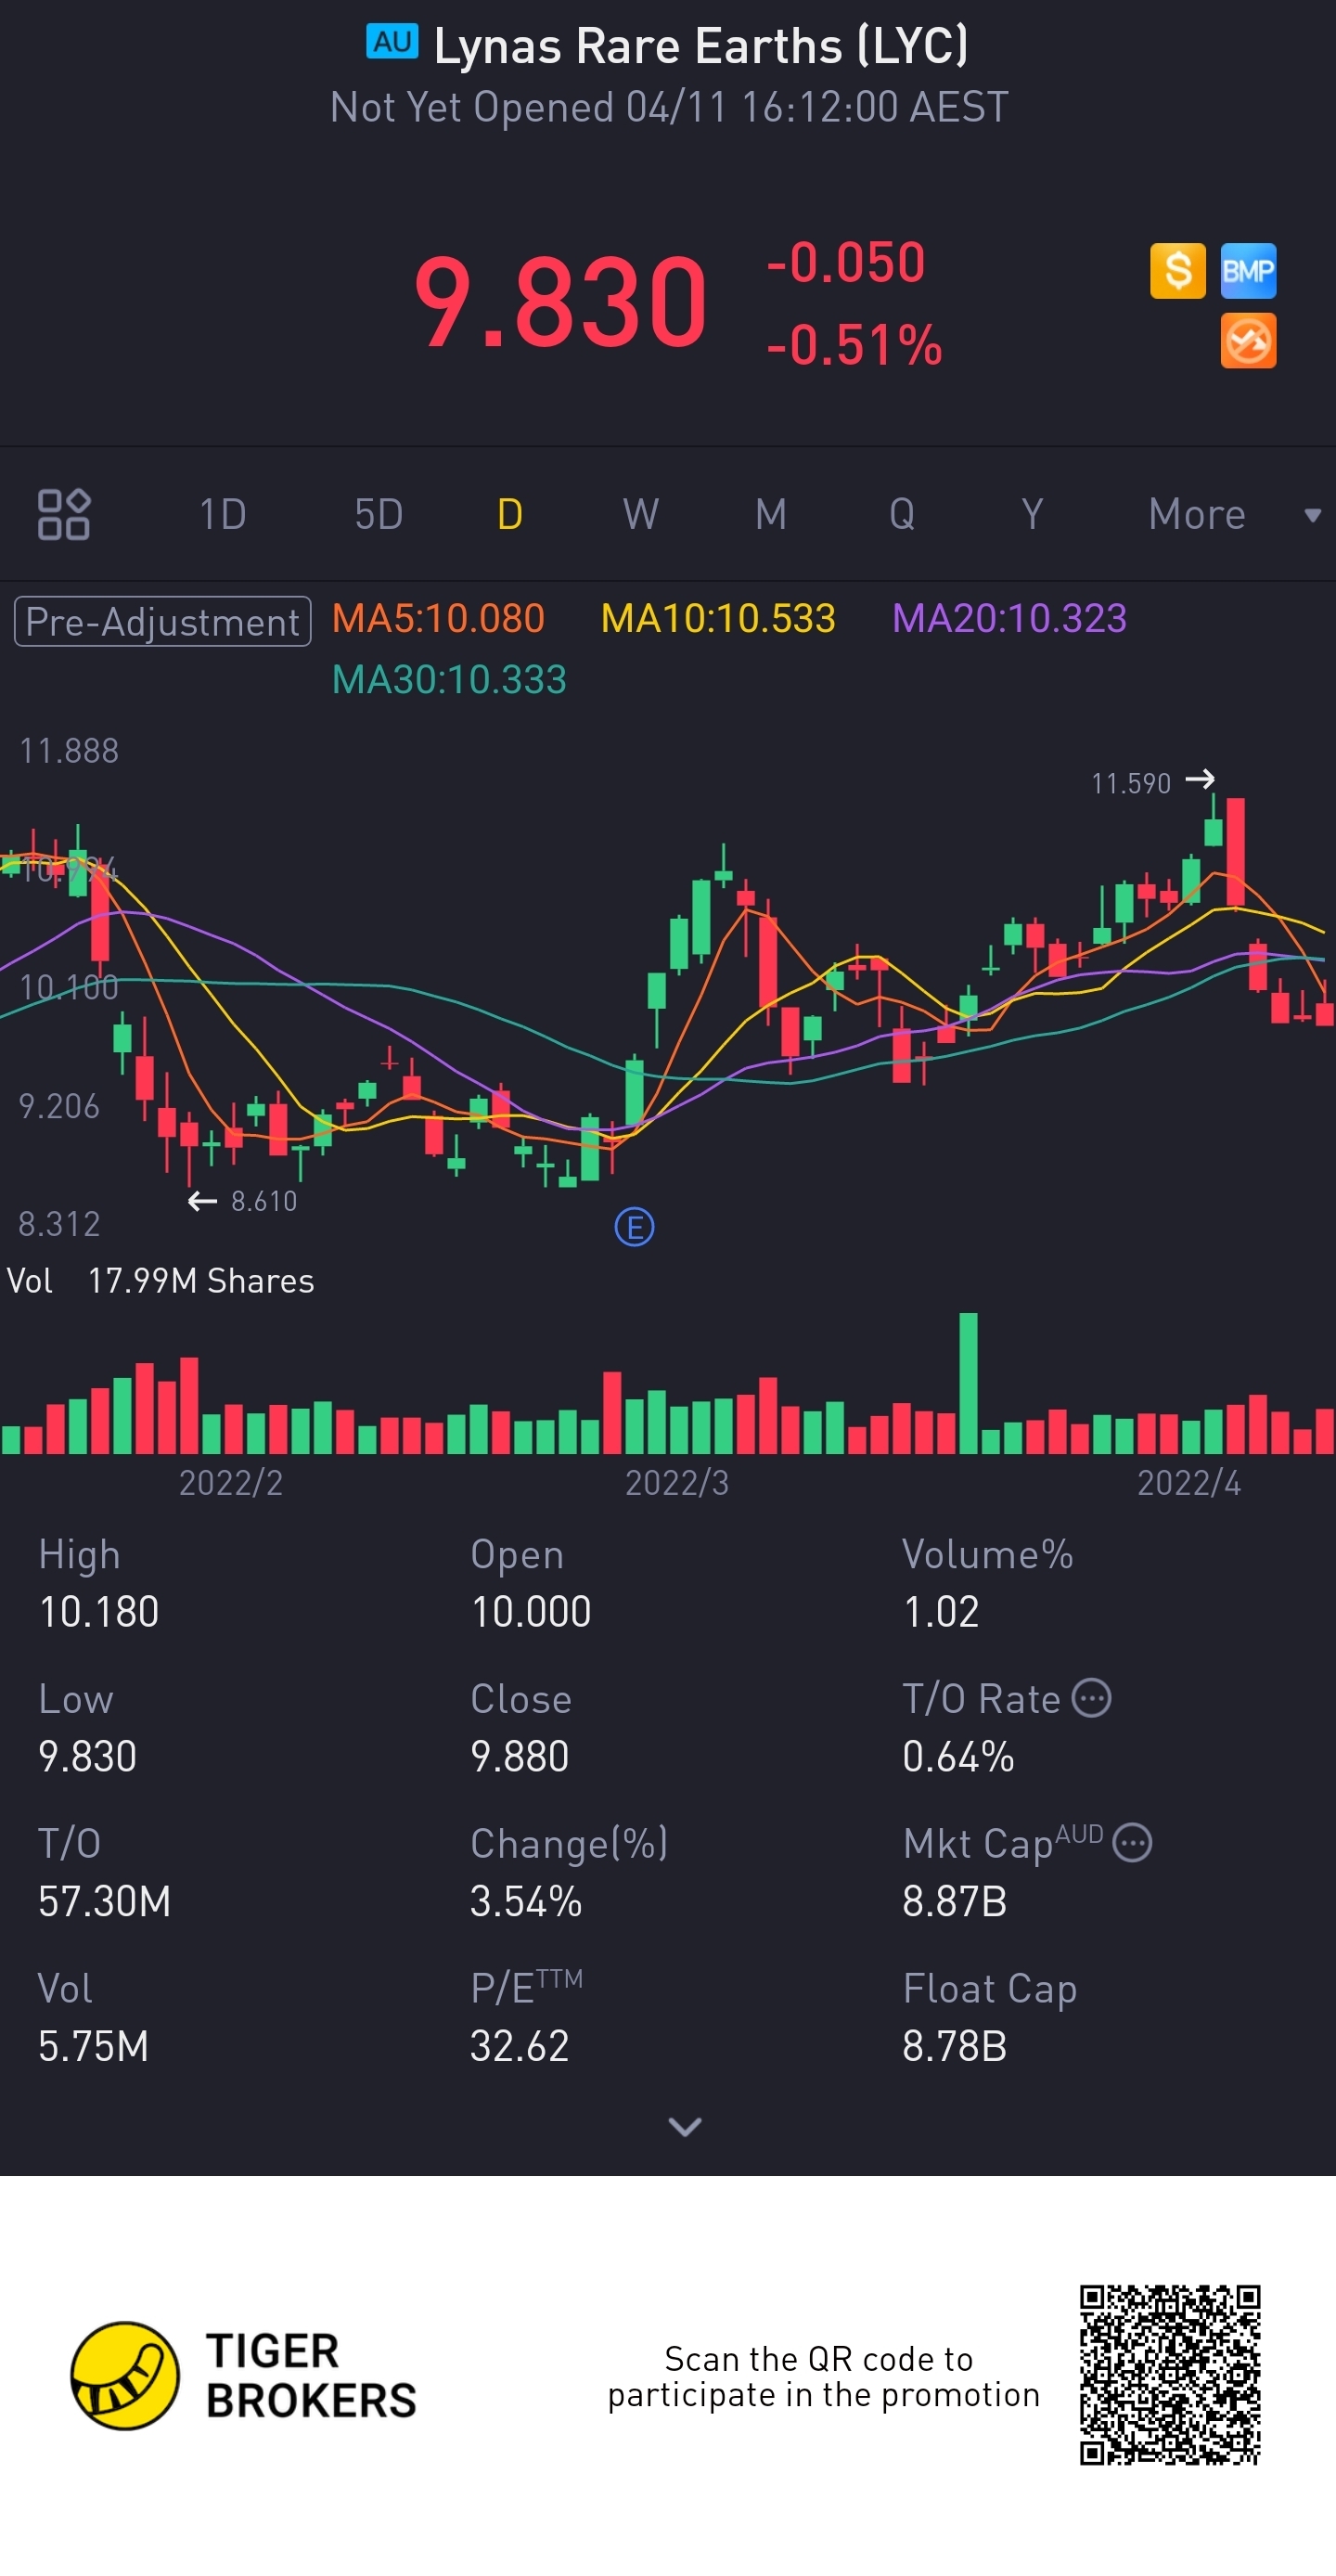Select the M monthly chart tab

771,514
